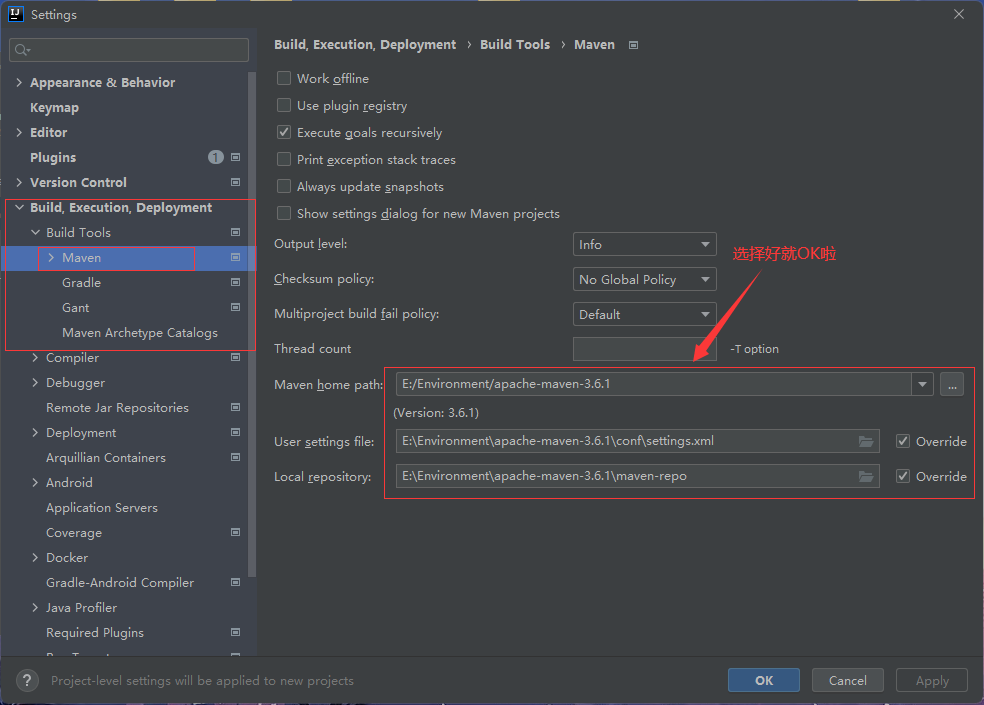The width and height of the screenshot is (984, 705).
Task: Open Multiproject build fail policy dropdown
Action: coord(644,314)
